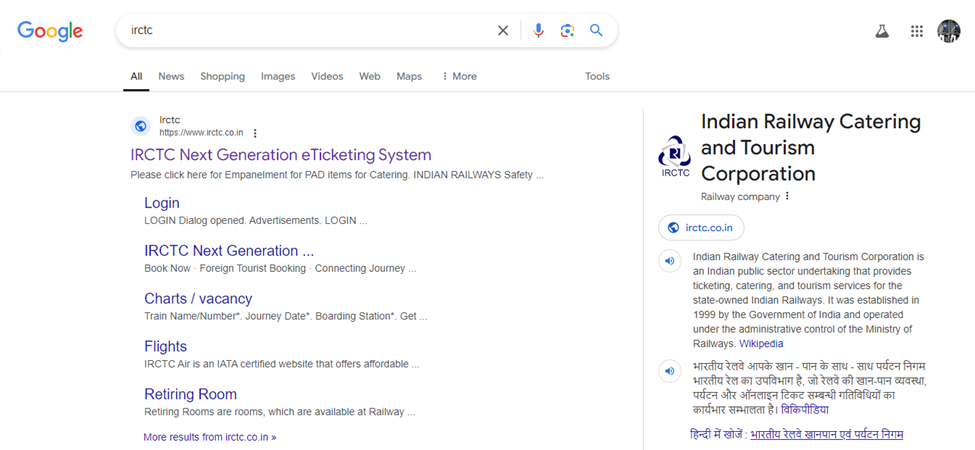Click the 'Book Now · Foreign Tourist Booking' snippet
This screenshot has width=975, height=450.
pyautogui.click(x=280, y=269)
